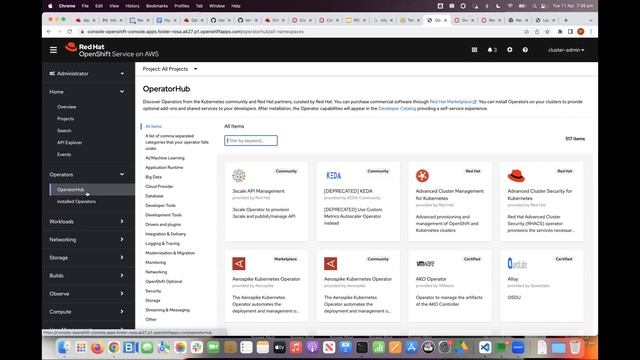Click the browser address bar URL

click(195, 31)
